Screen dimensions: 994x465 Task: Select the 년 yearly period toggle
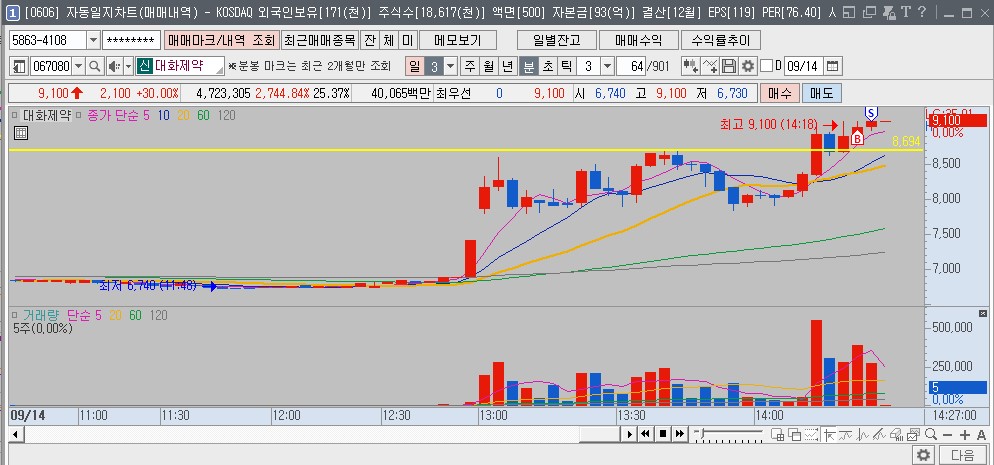click(508, 66)
